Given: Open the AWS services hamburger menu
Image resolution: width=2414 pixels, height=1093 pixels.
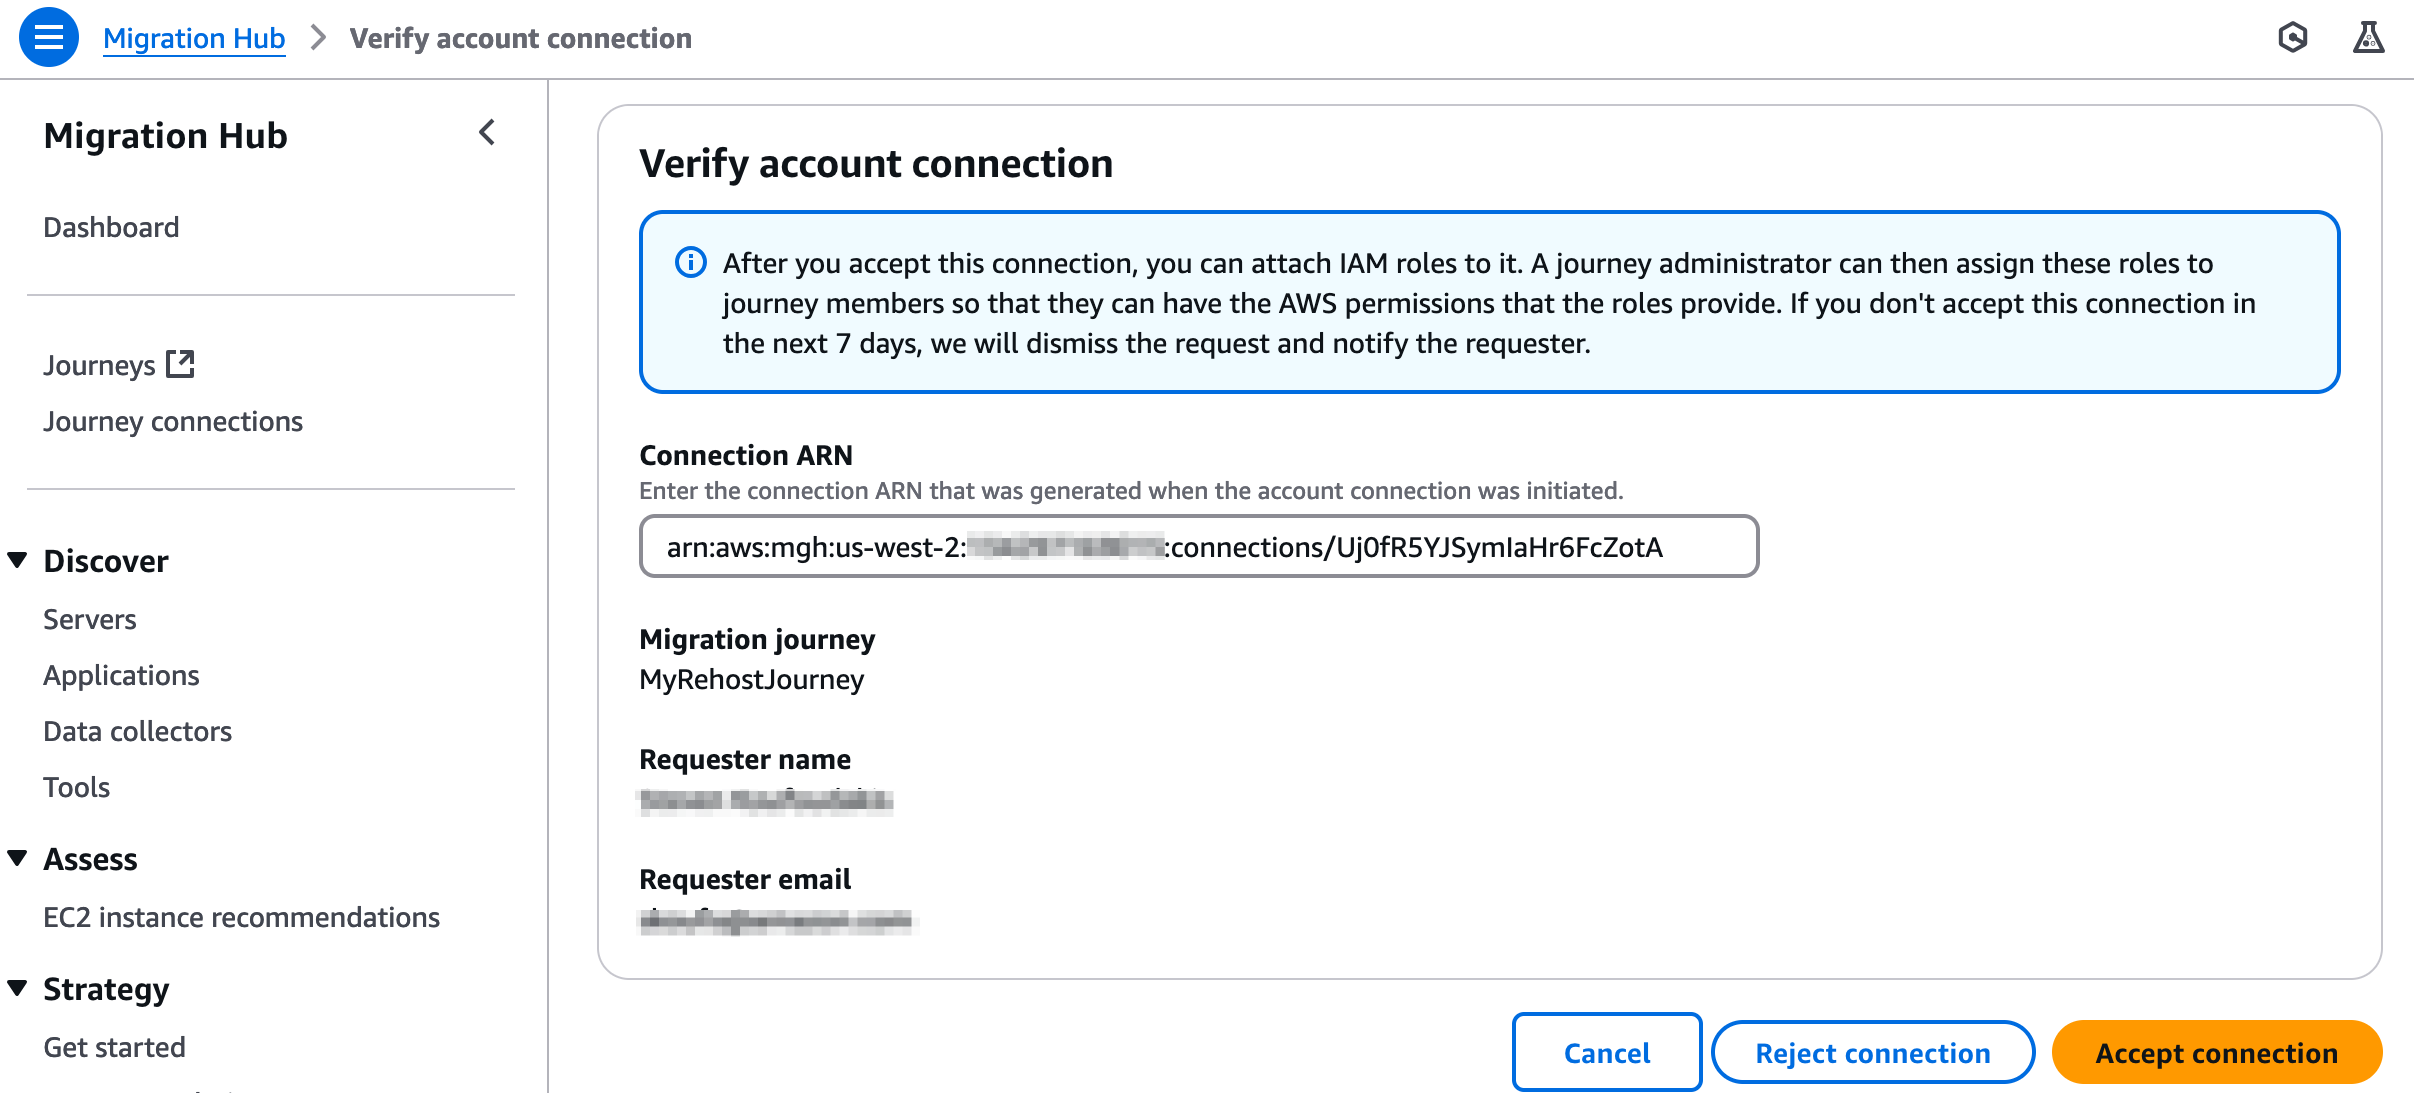Looking at the screenshot, I should pos(47,36).
